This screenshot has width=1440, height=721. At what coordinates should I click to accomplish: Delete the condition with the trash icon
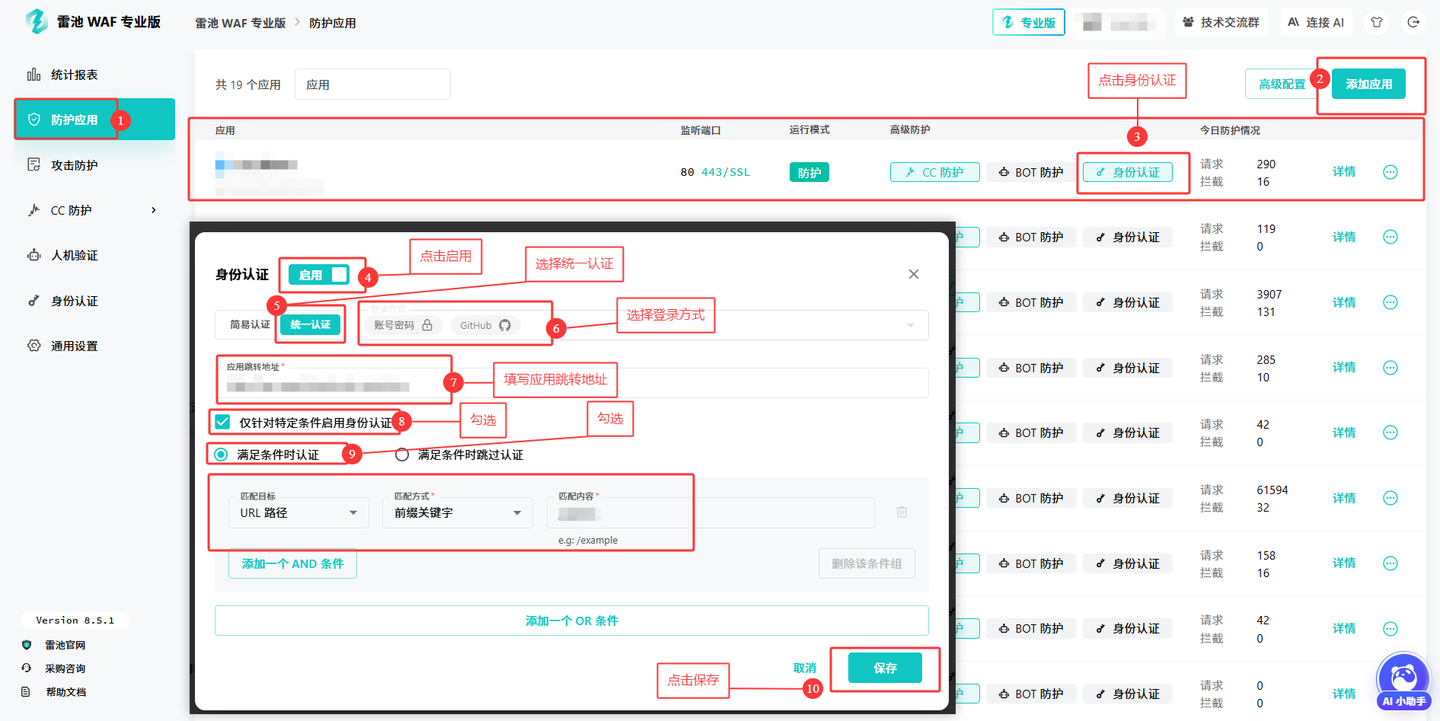902,512
